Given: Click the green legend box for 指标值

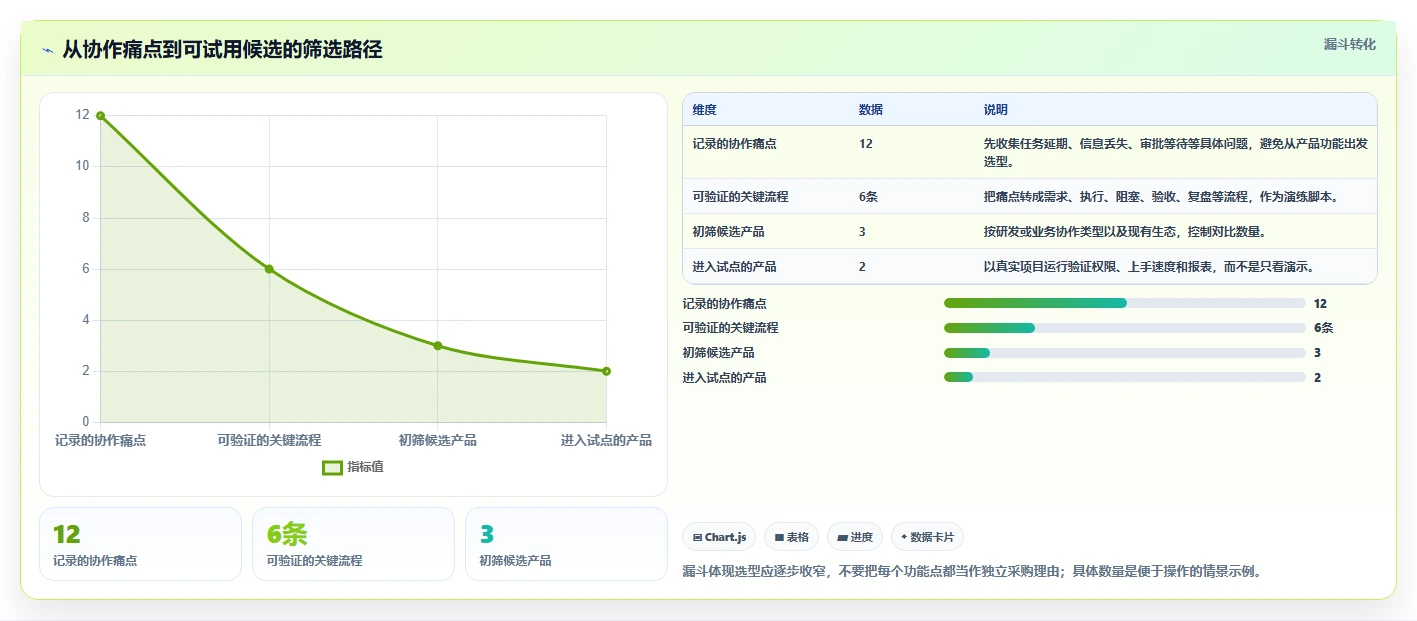Looking at the screenshot, I should pos(332,467).
